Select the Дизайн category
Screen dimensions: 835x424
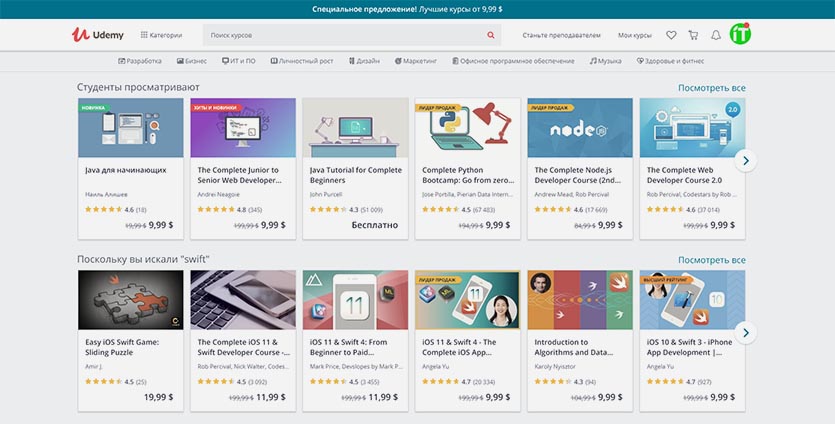click(364, 61)
